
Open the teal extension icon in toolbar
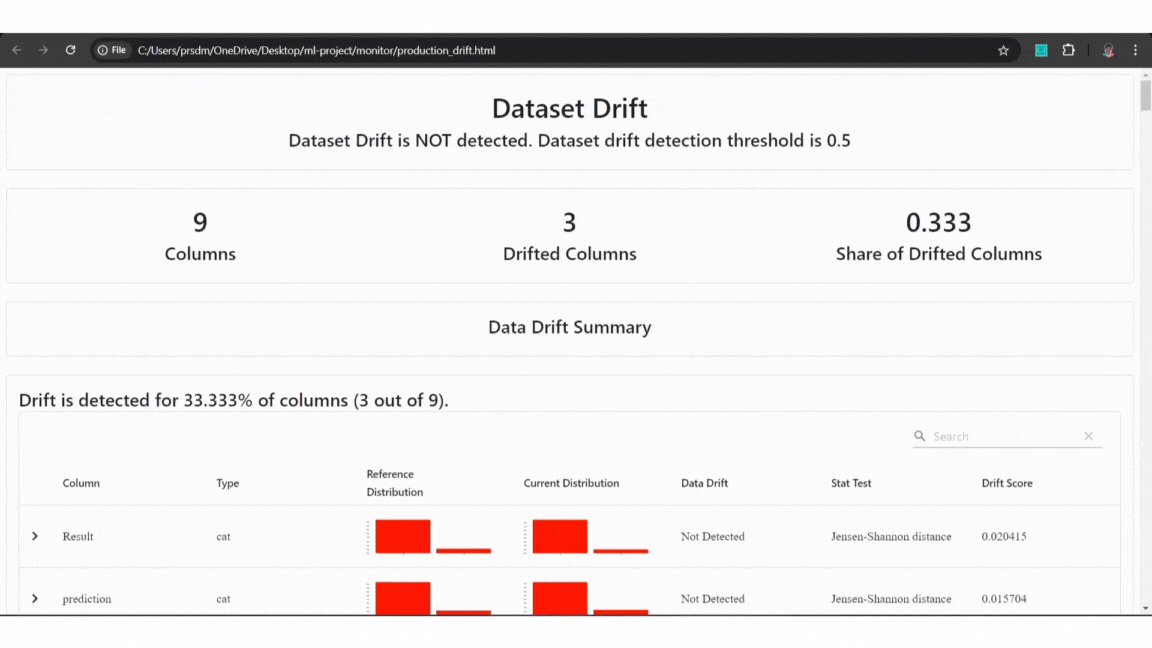[1041, 50]
